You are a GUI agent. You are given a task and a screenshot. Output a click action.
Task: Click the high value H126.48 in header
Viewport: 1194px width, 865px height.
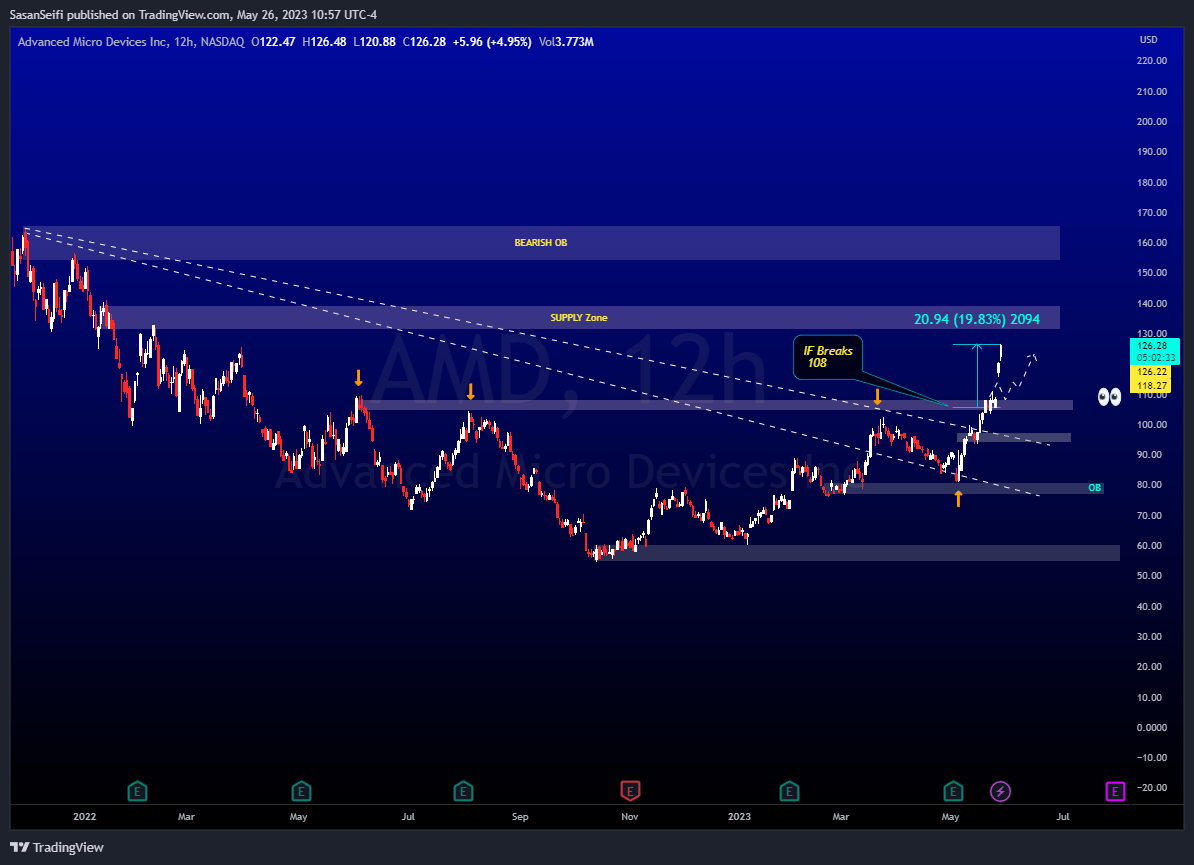(x=324, y=42)
